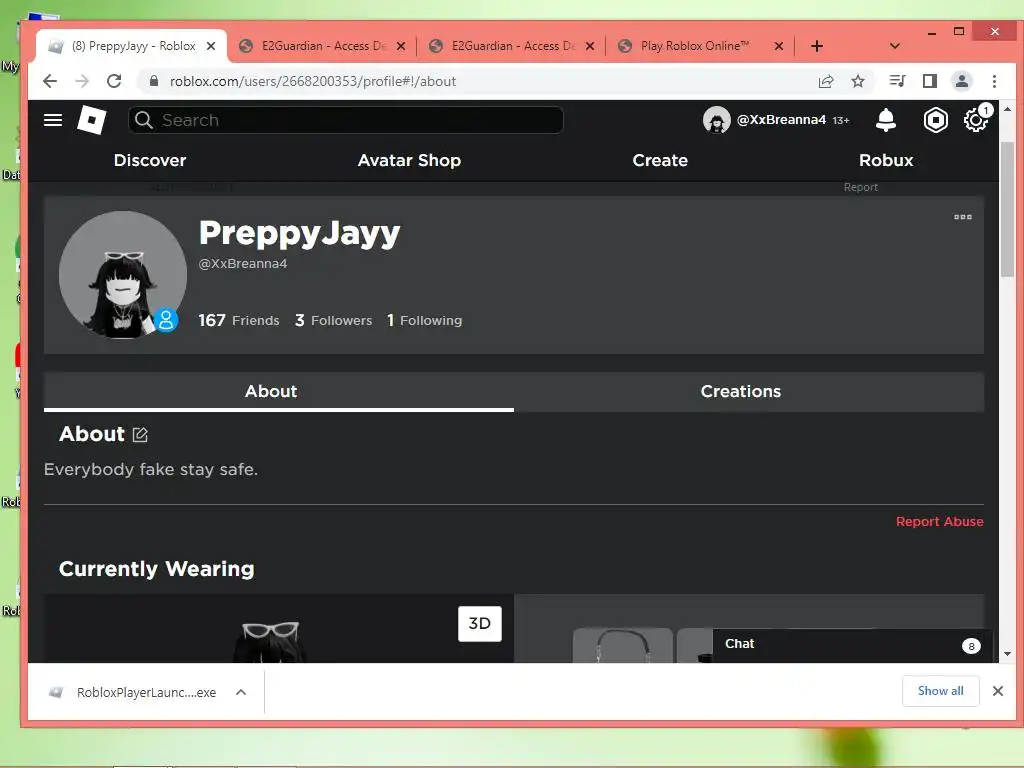Image resolution: width=1024 pixels, height=768 pixels.
Task: Expand the tab search chevron
Action: click(x=895, y=46)
